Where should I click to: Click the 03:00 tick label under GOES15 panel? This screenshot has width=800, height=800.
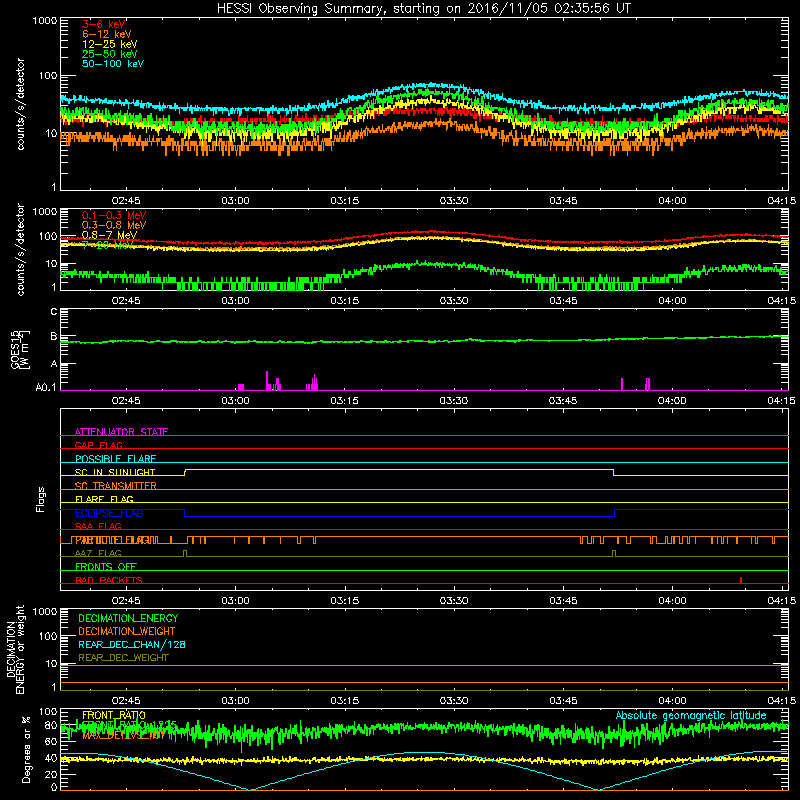(235, 401)
